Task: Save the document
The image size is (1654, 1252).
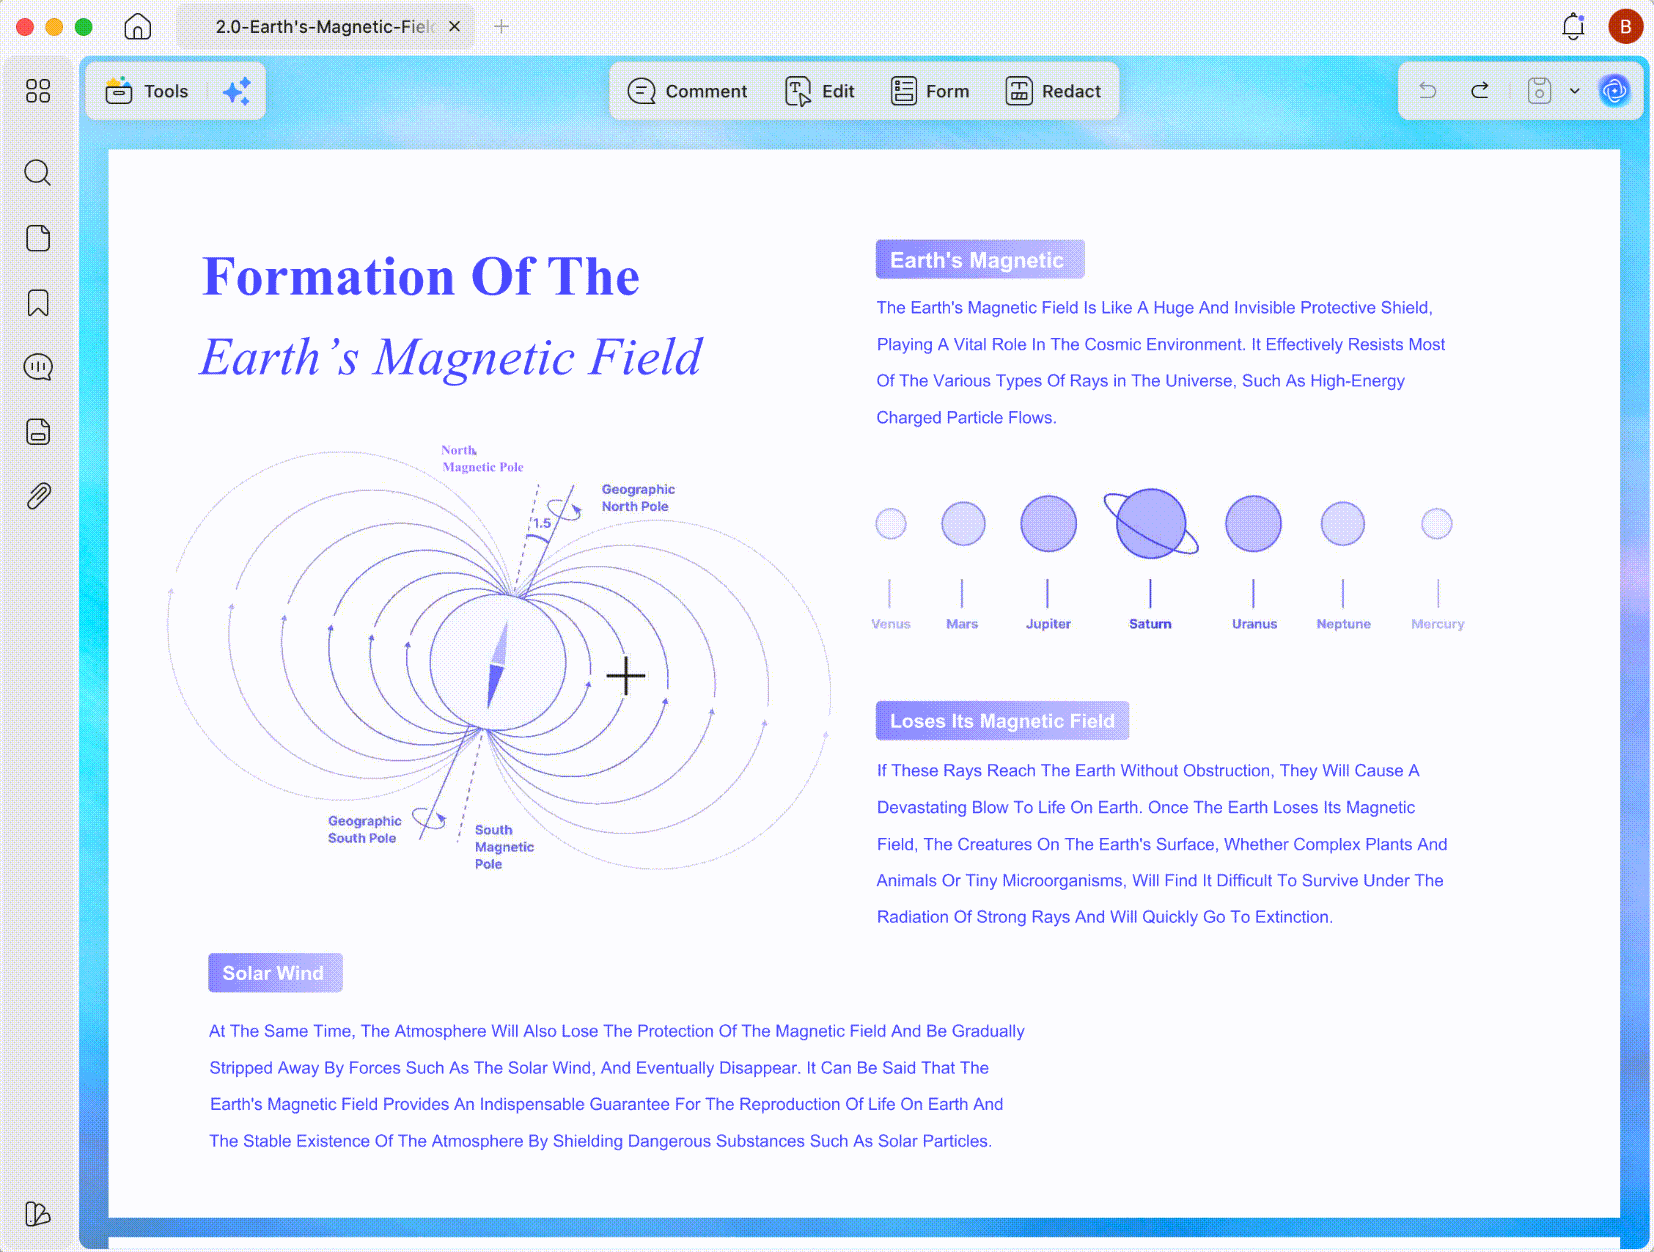Action: 1540,91
